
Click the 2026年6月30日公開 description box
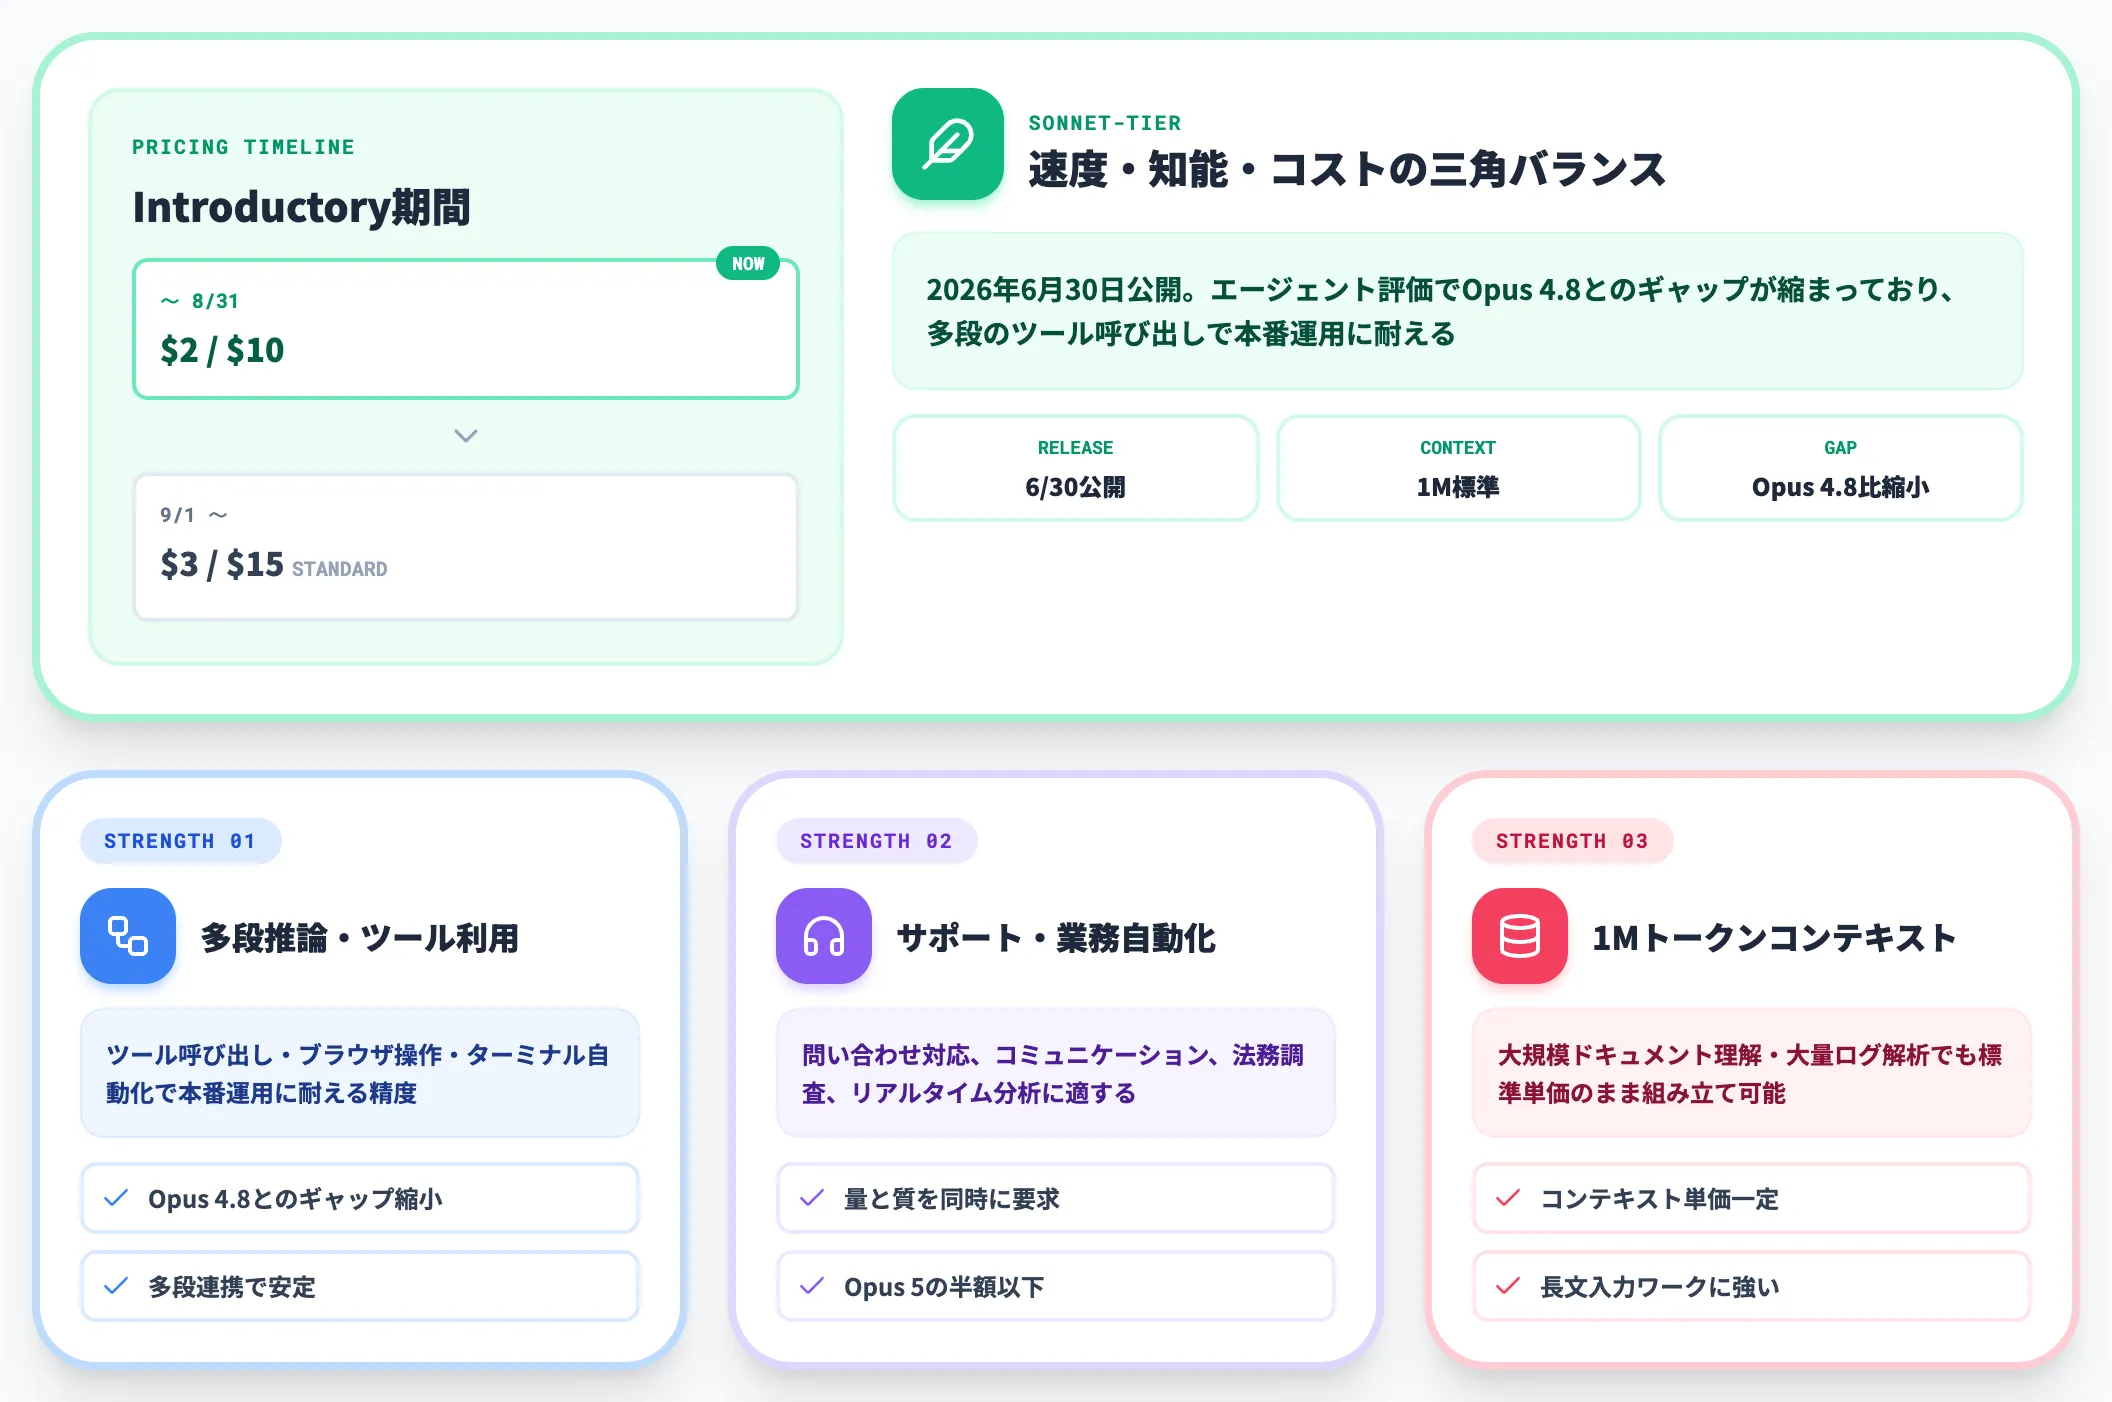(1457, 311)
